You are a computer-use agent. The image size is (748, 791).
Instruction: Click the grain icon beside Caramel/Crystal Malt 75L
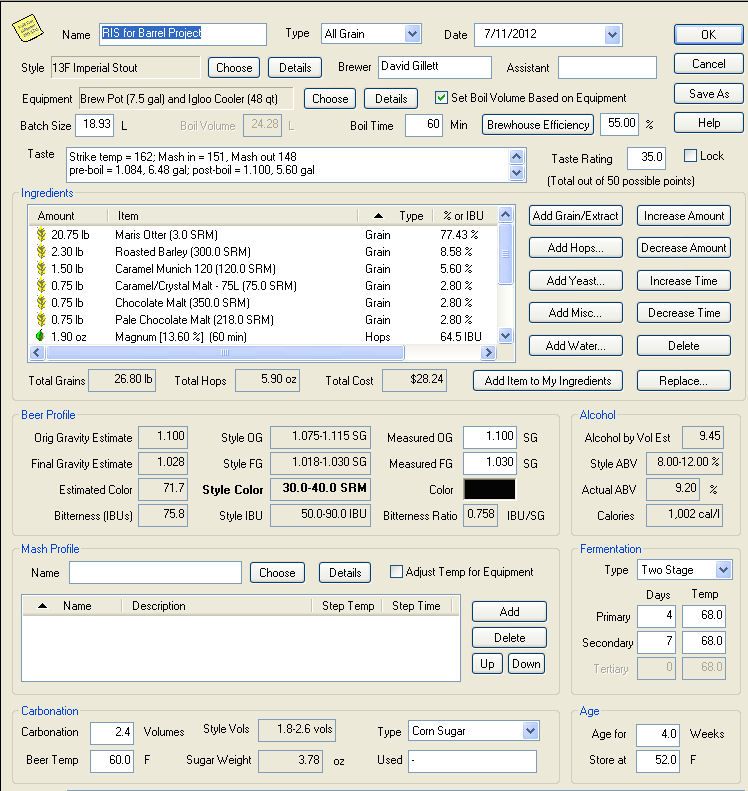point(41,286)
